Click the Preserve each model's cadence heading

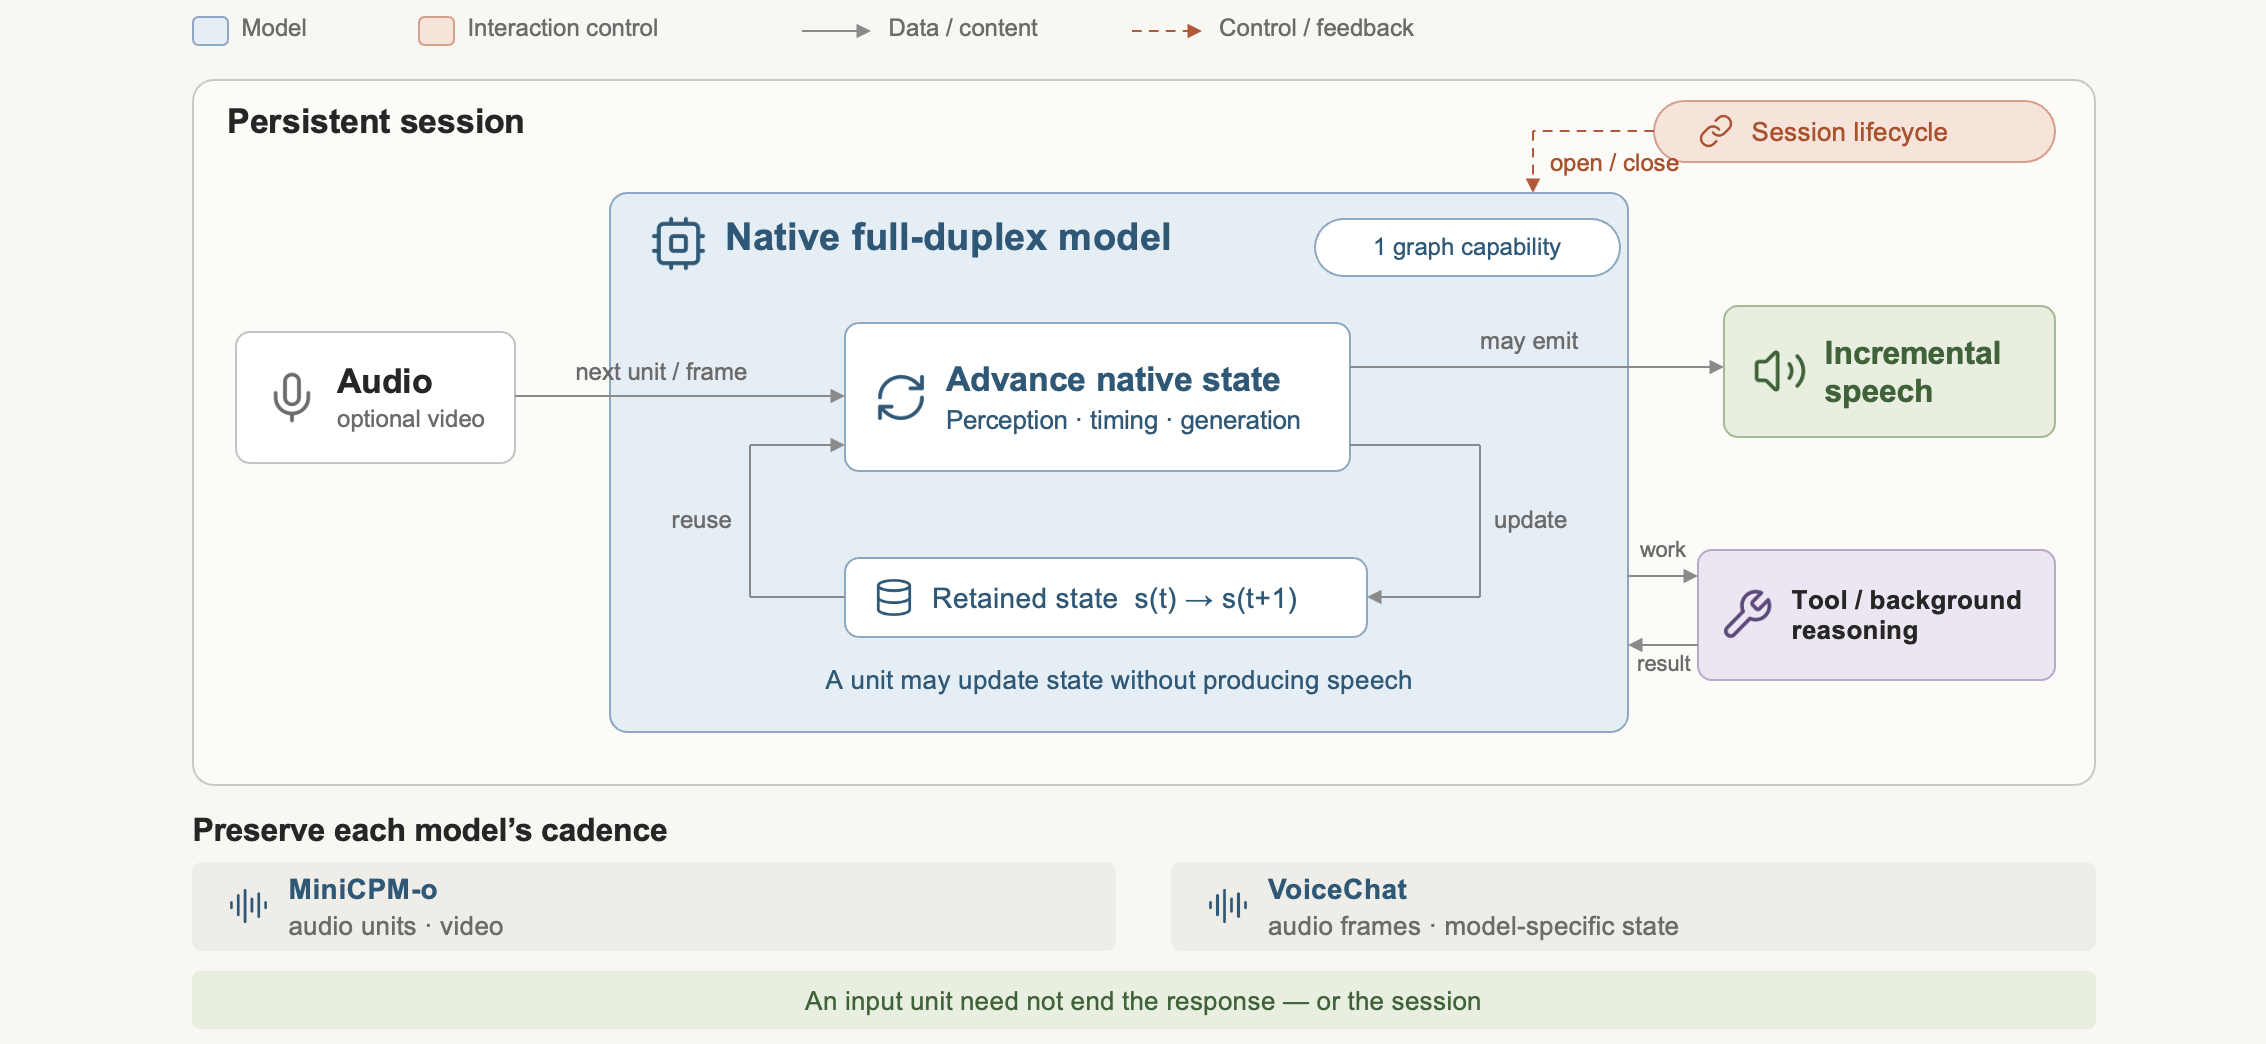point(430,830)
